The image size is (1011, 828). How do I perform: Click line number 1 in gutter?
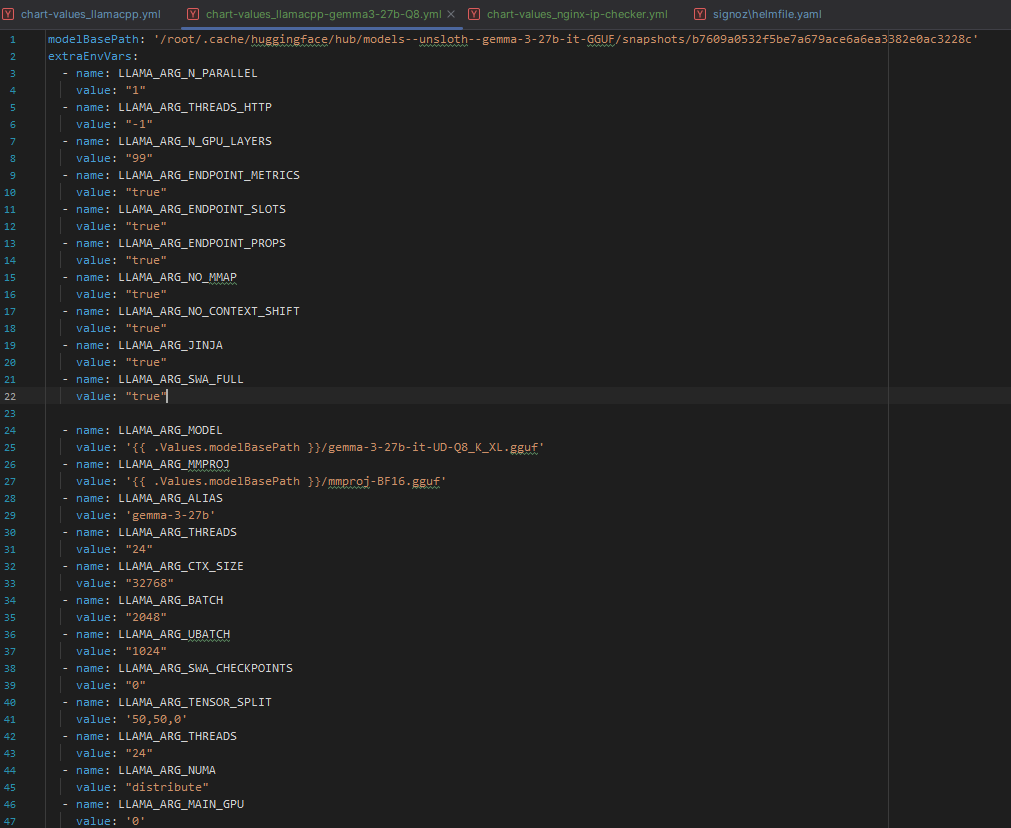coord(12,39)
